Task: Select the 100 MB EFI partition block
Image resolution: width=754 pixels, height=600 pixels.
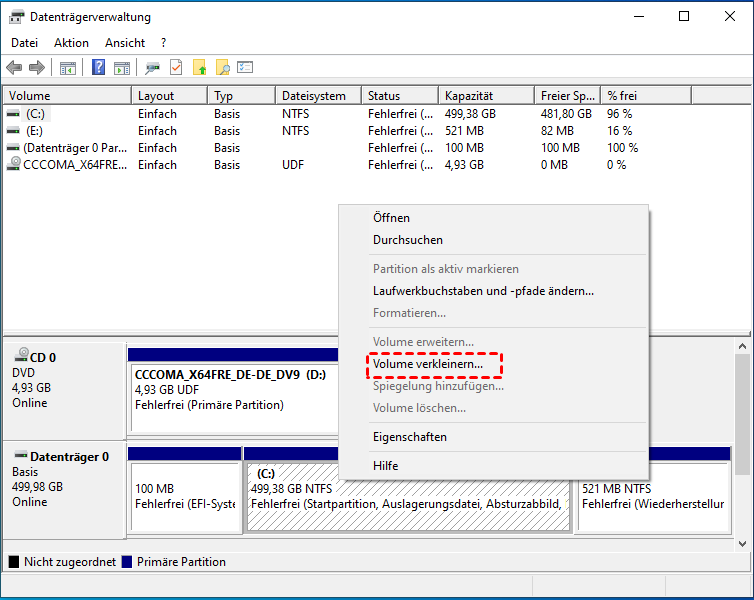Action: coord(185,496)
